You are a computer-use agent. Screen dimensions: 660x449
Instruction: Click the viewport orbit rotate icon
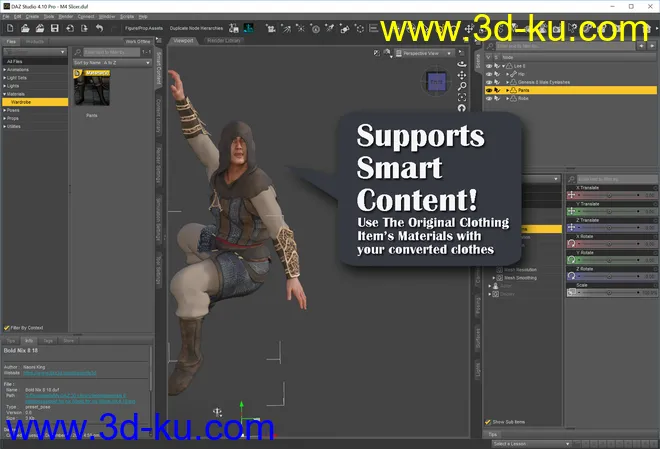click(461, 62)
